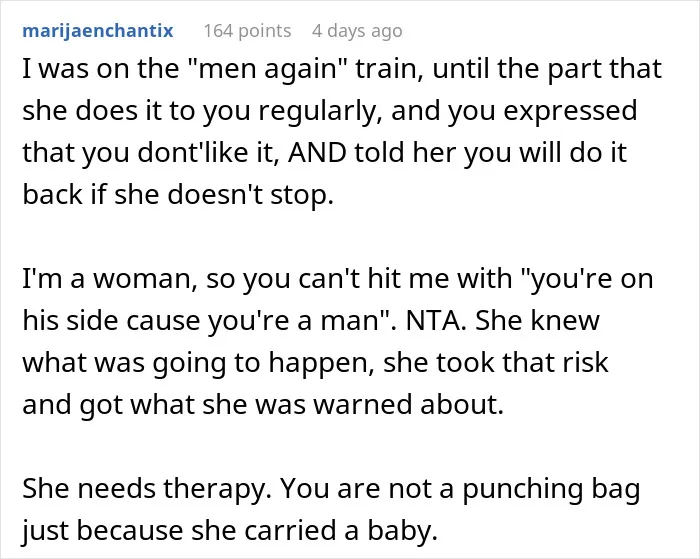
Task: Open the 4 days ago timestamp permalink
Action: [357, 31]
